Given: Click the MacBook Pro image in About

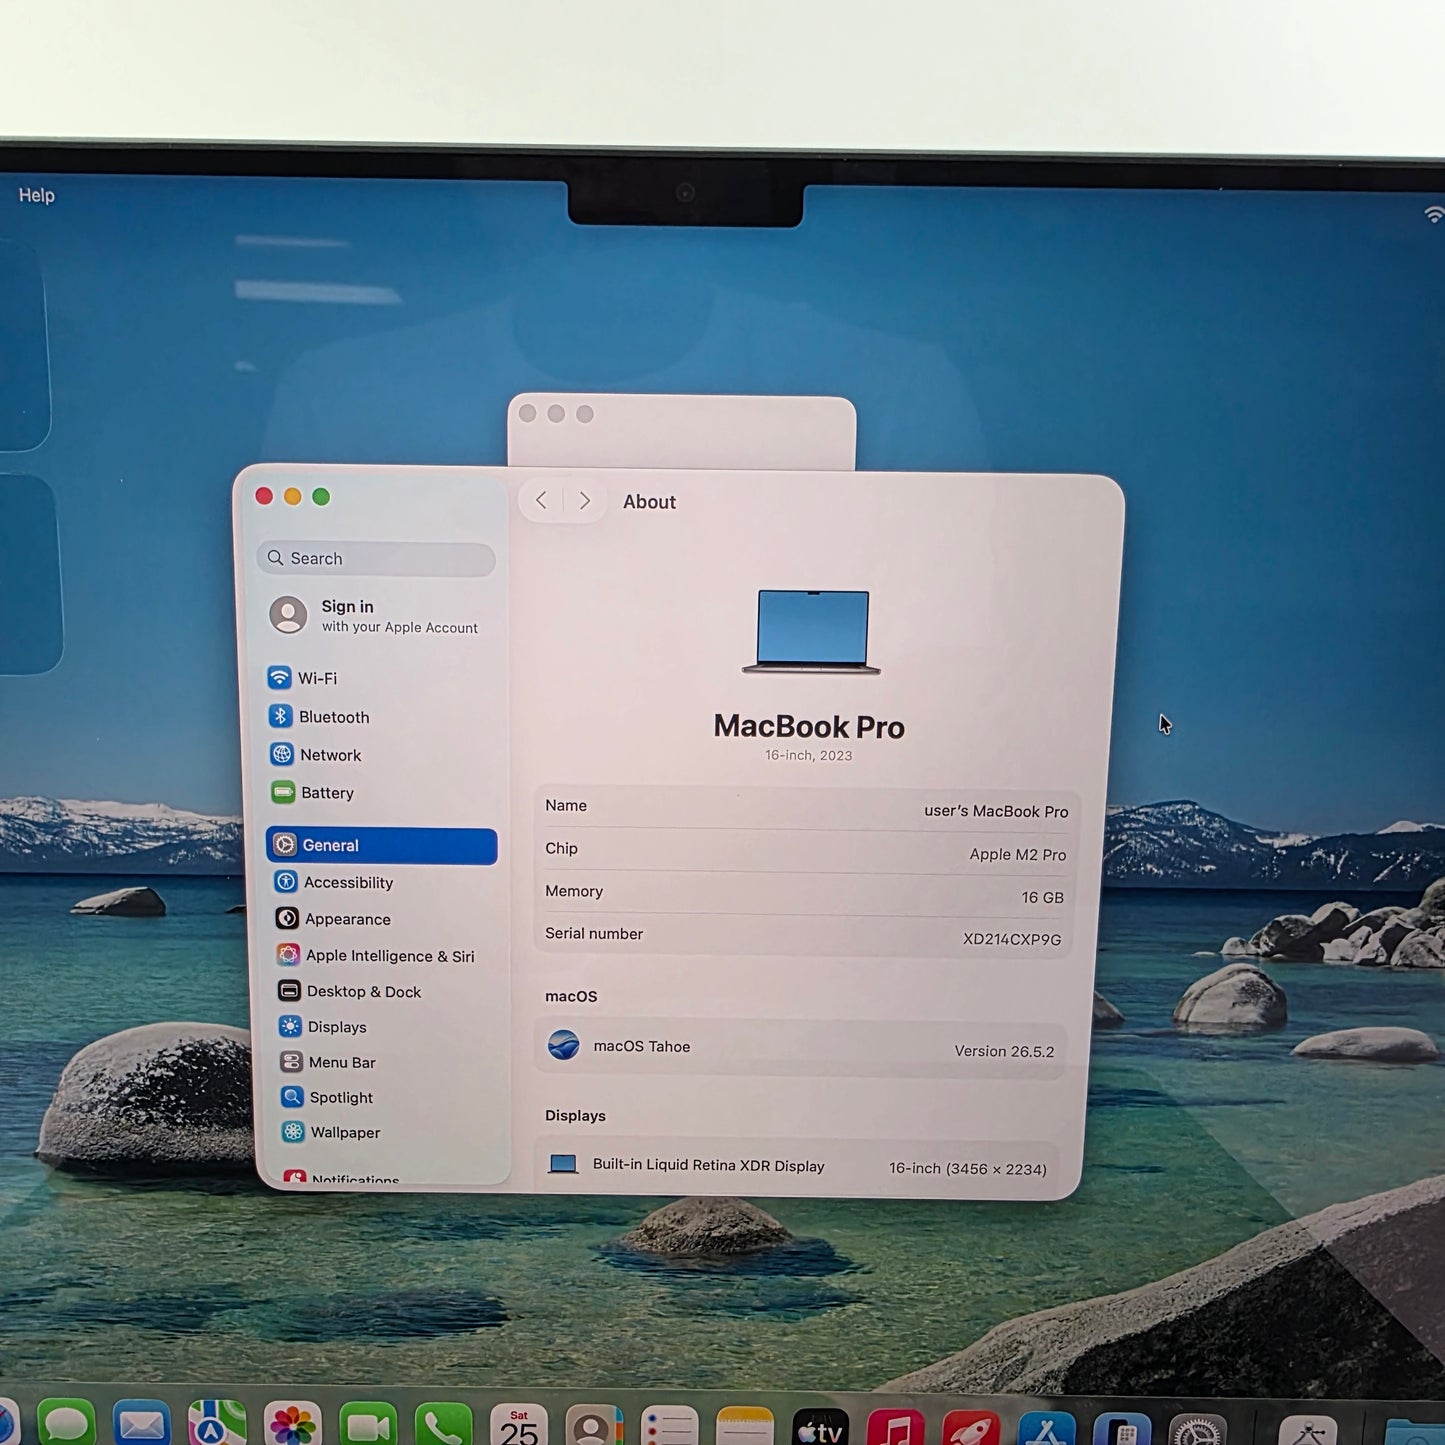Looking at the screenshot, I should [x=812, y=632].
